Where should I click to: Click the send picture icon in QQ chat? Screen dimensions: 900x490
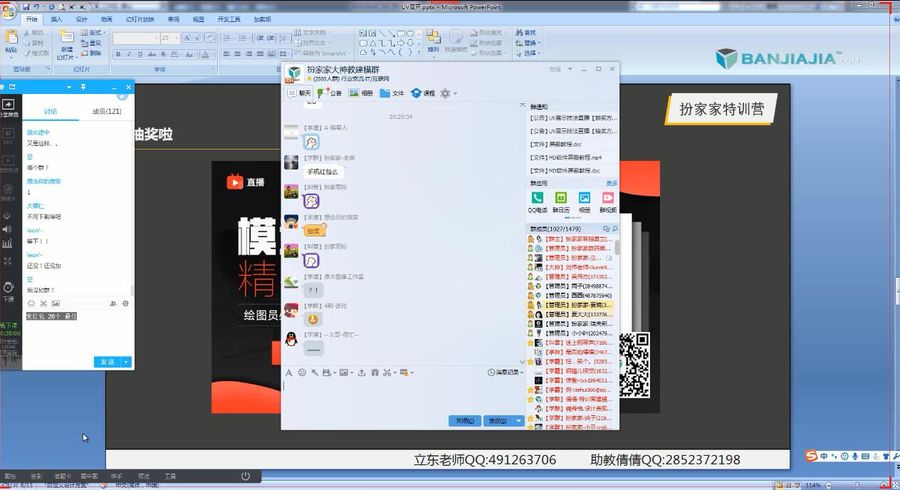pos(343,372)
